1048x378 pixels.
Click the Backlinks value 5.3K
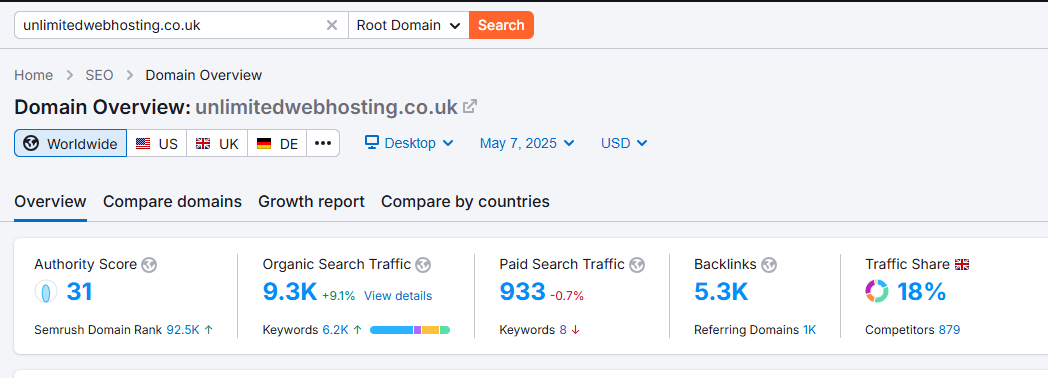tap(721, 292)
